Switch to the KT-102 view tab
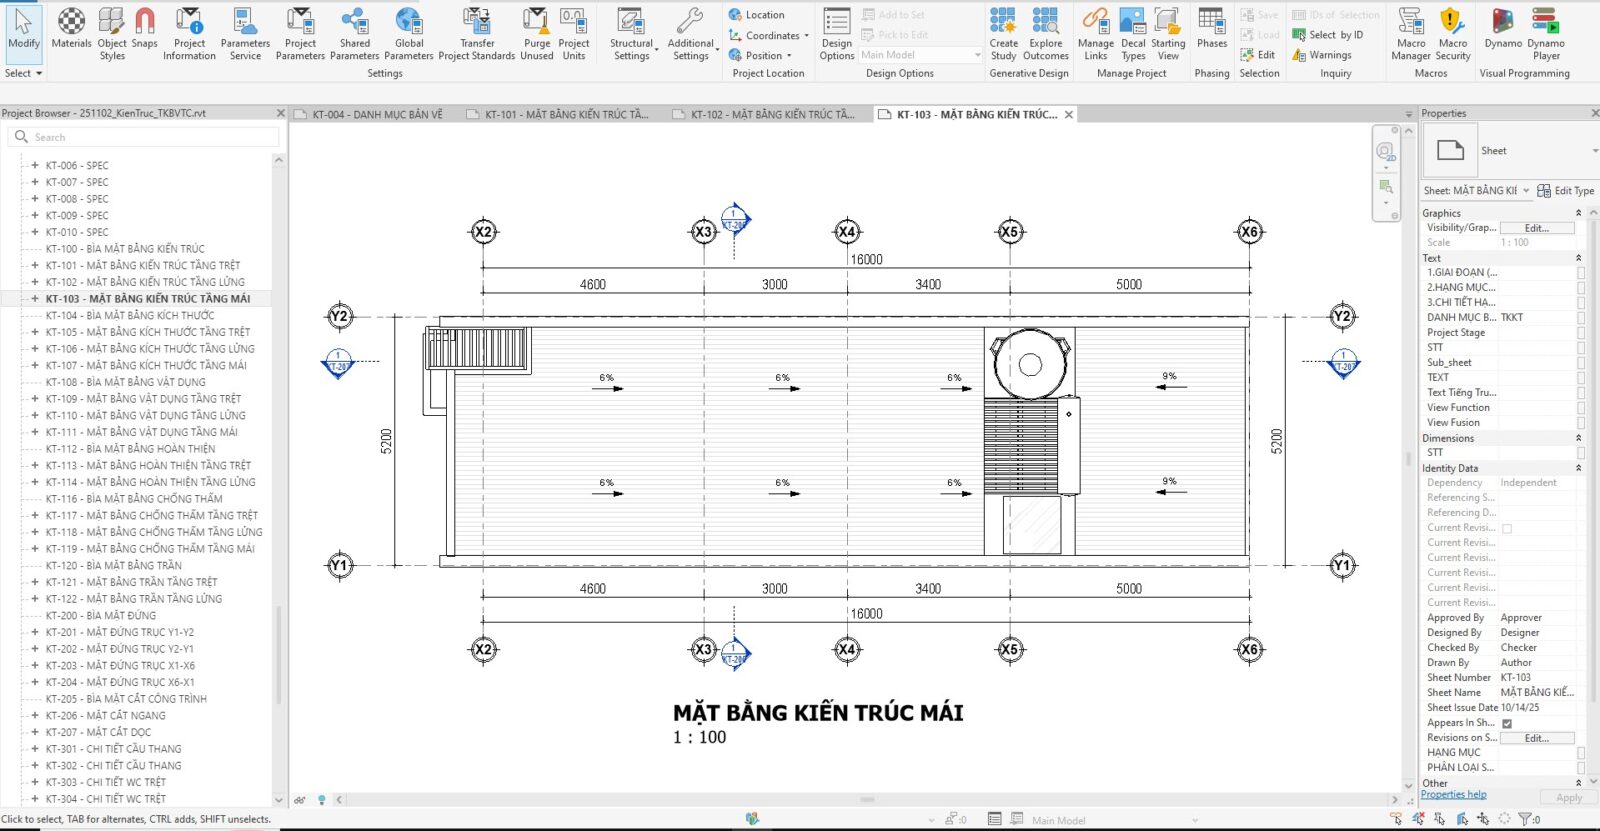The width and height of the screenshot is (1600, 831). [x=763, y=114]
